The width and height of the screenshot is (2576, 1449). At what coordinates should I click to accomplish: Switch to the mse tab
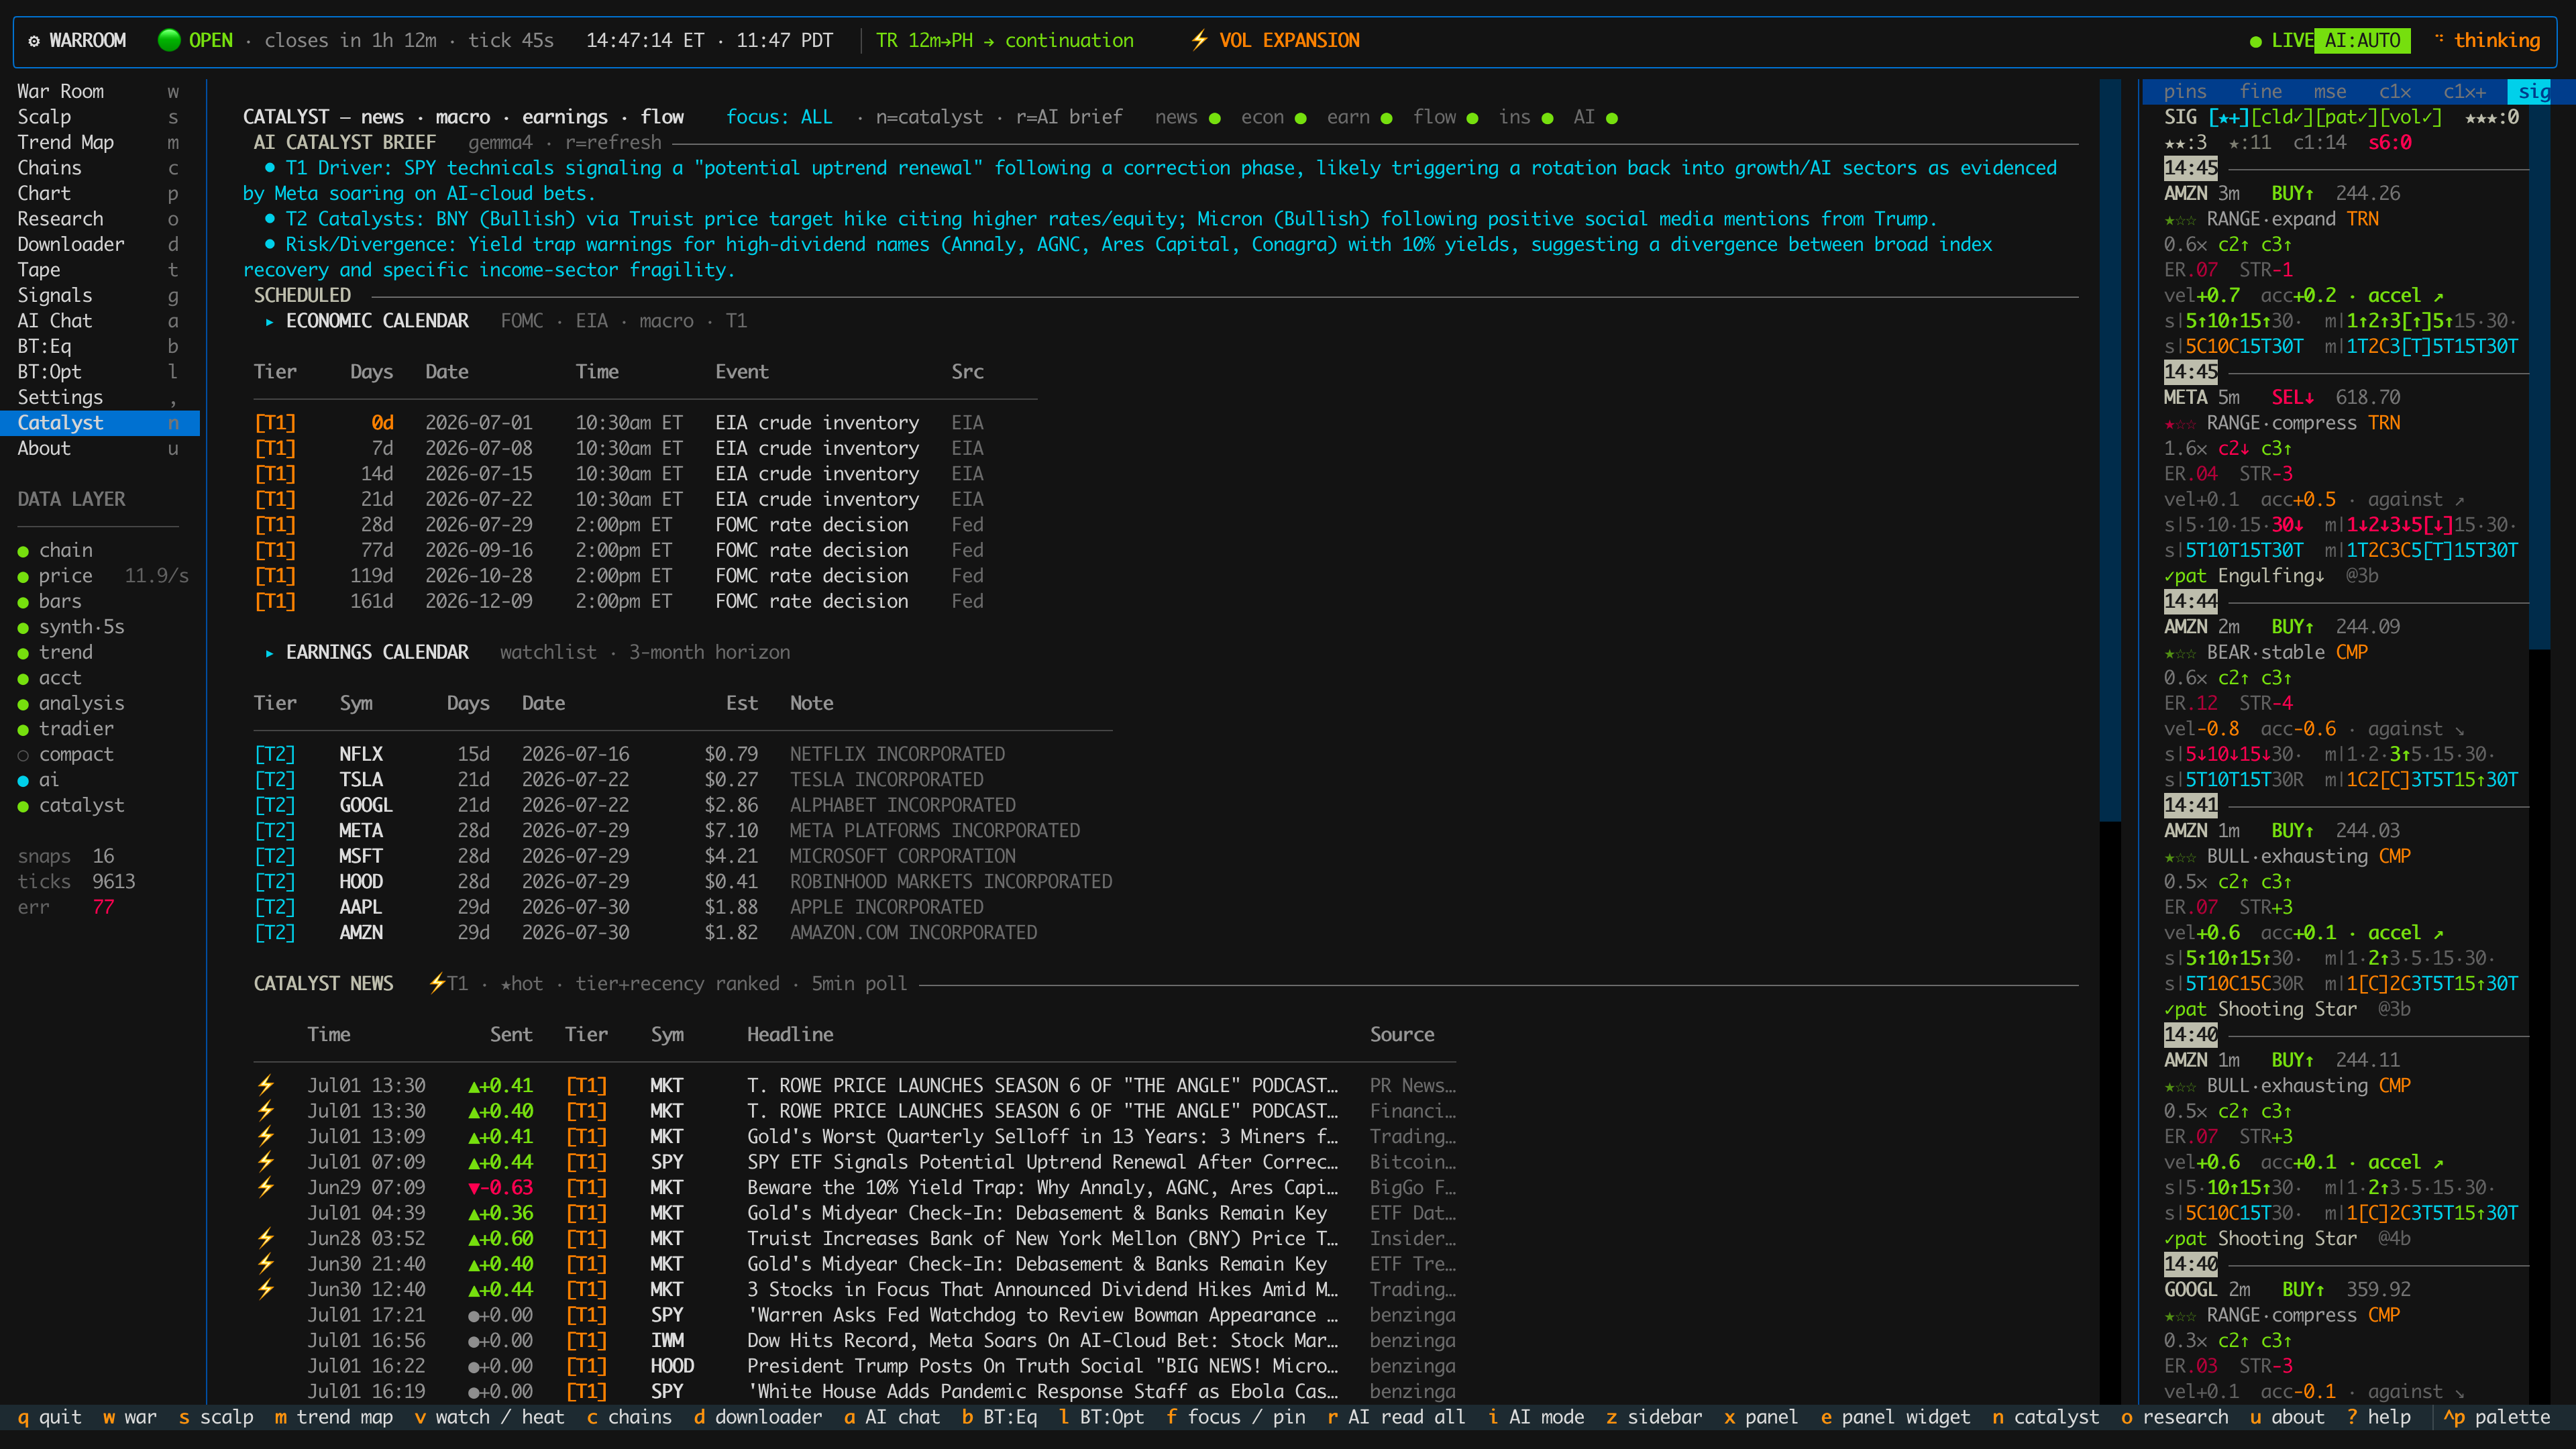tap(2330, 92)
